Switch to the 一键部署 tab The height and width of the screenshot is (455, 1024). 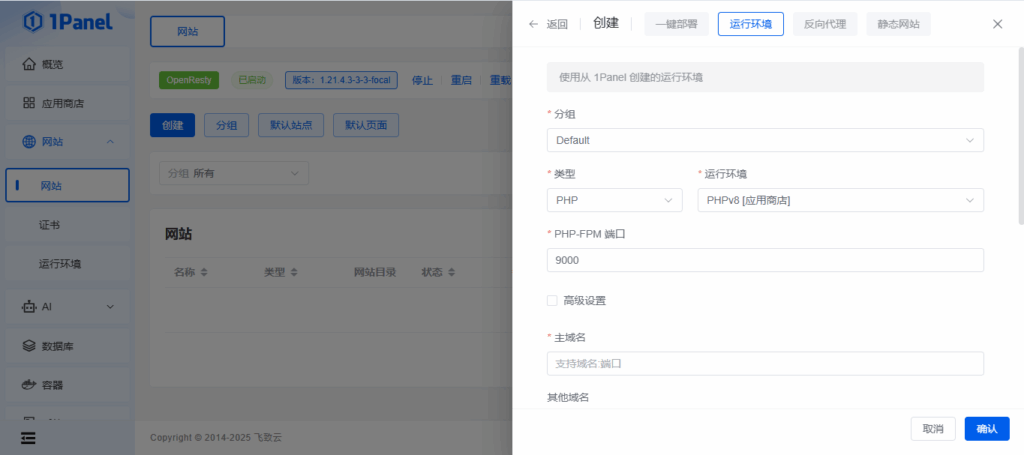click(x=677, y=24)
